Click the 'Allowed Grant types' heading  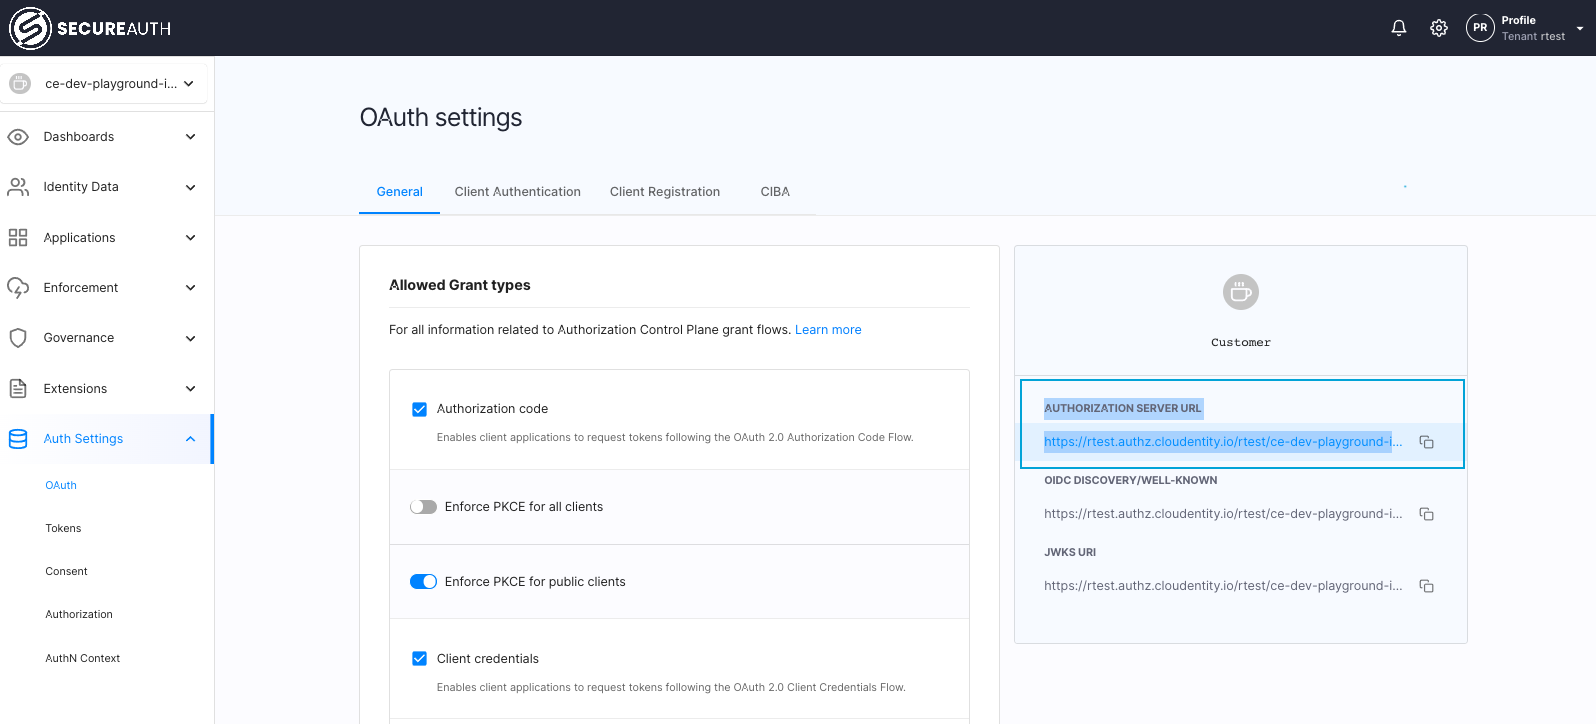[460, 285]
